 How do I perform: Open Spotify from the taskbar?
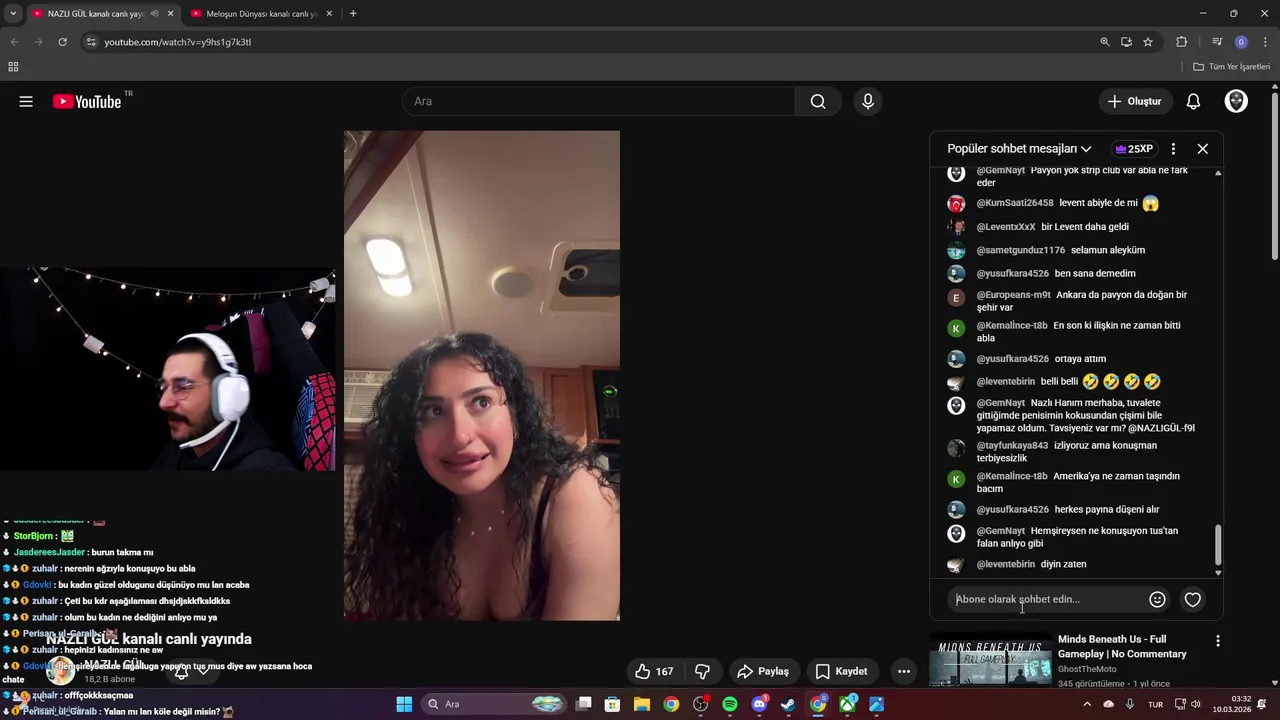pyautogui.click(x=730, y=704)
